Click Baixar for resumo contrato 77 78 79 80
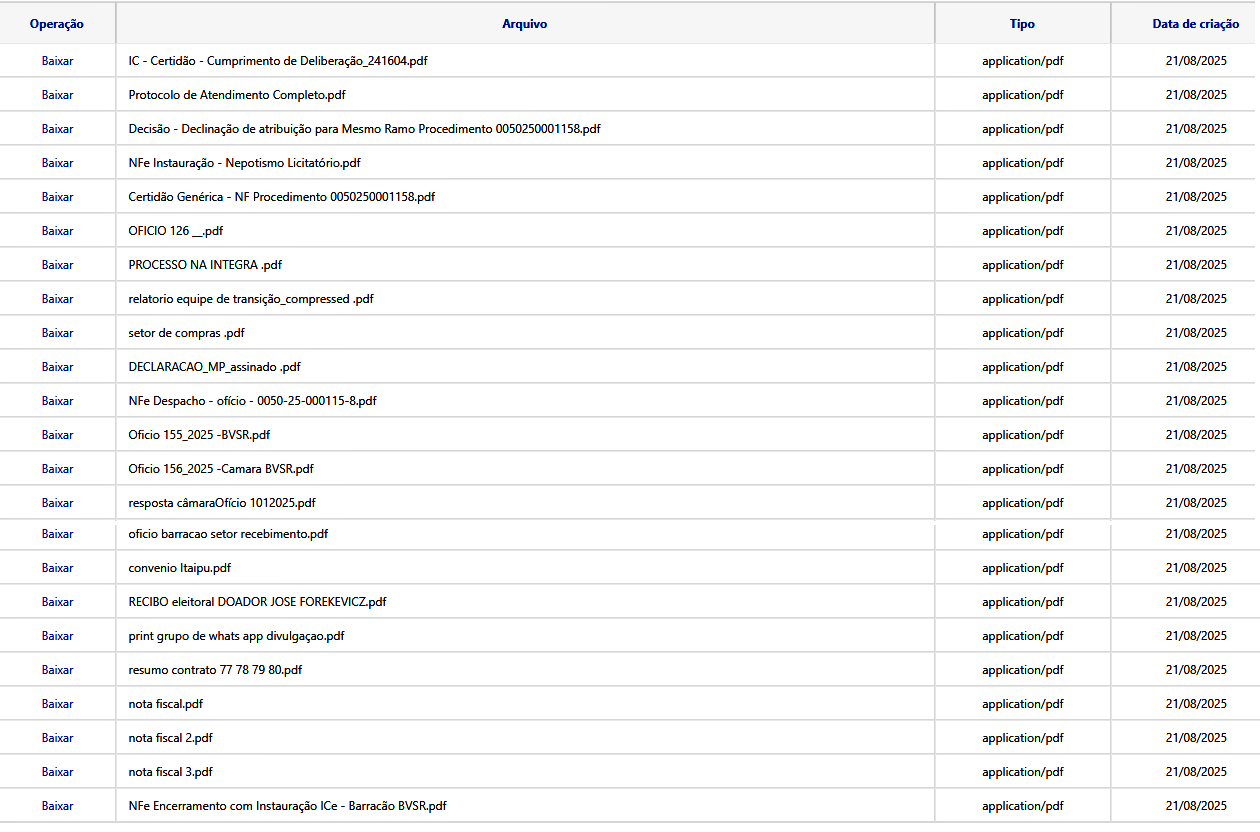The height and width of the screenshot is (832, 1260). (x=57, y=670)
